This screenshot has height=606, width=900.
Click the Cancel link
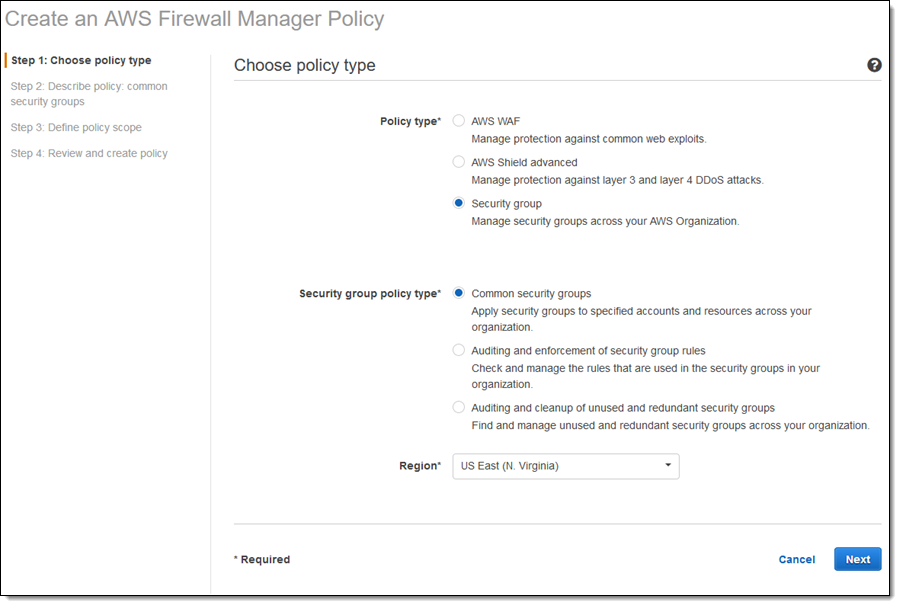796,560
